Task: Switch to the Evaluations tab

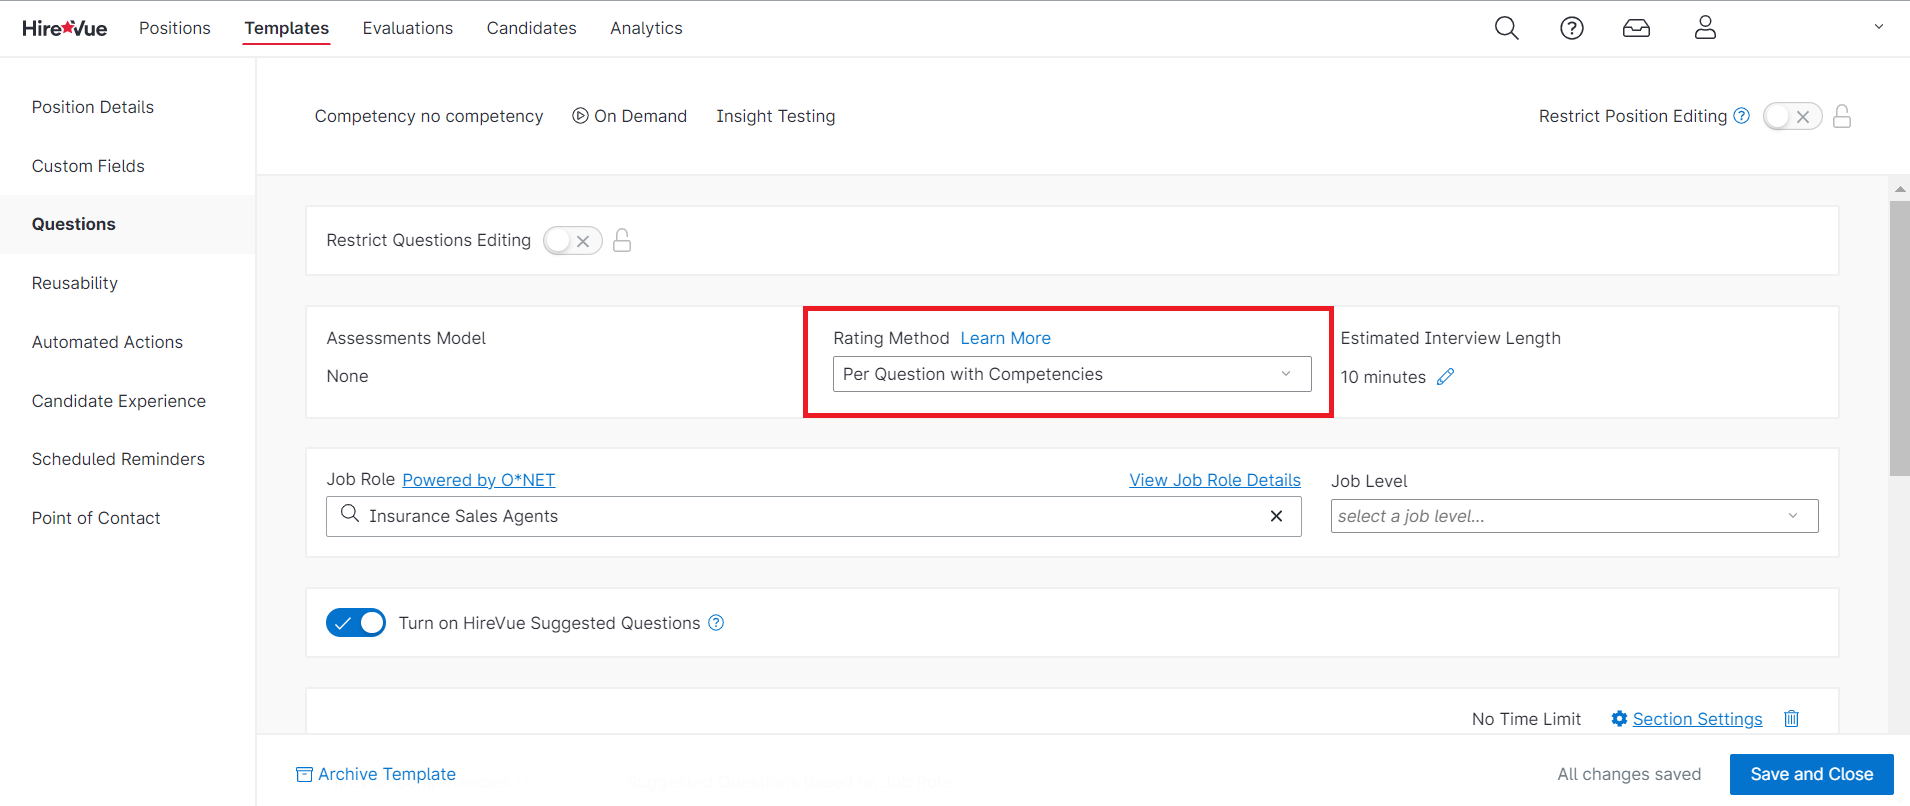Action: pos(407,28)
